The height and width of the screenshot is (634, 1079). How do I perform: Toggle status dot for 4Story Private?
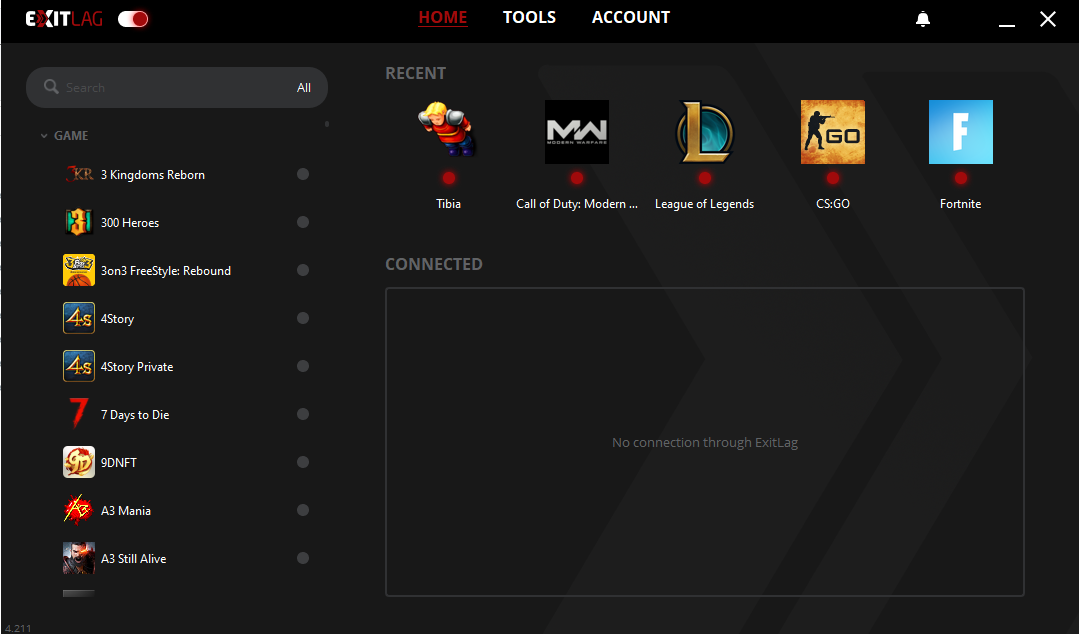click(x=303, y=366)
